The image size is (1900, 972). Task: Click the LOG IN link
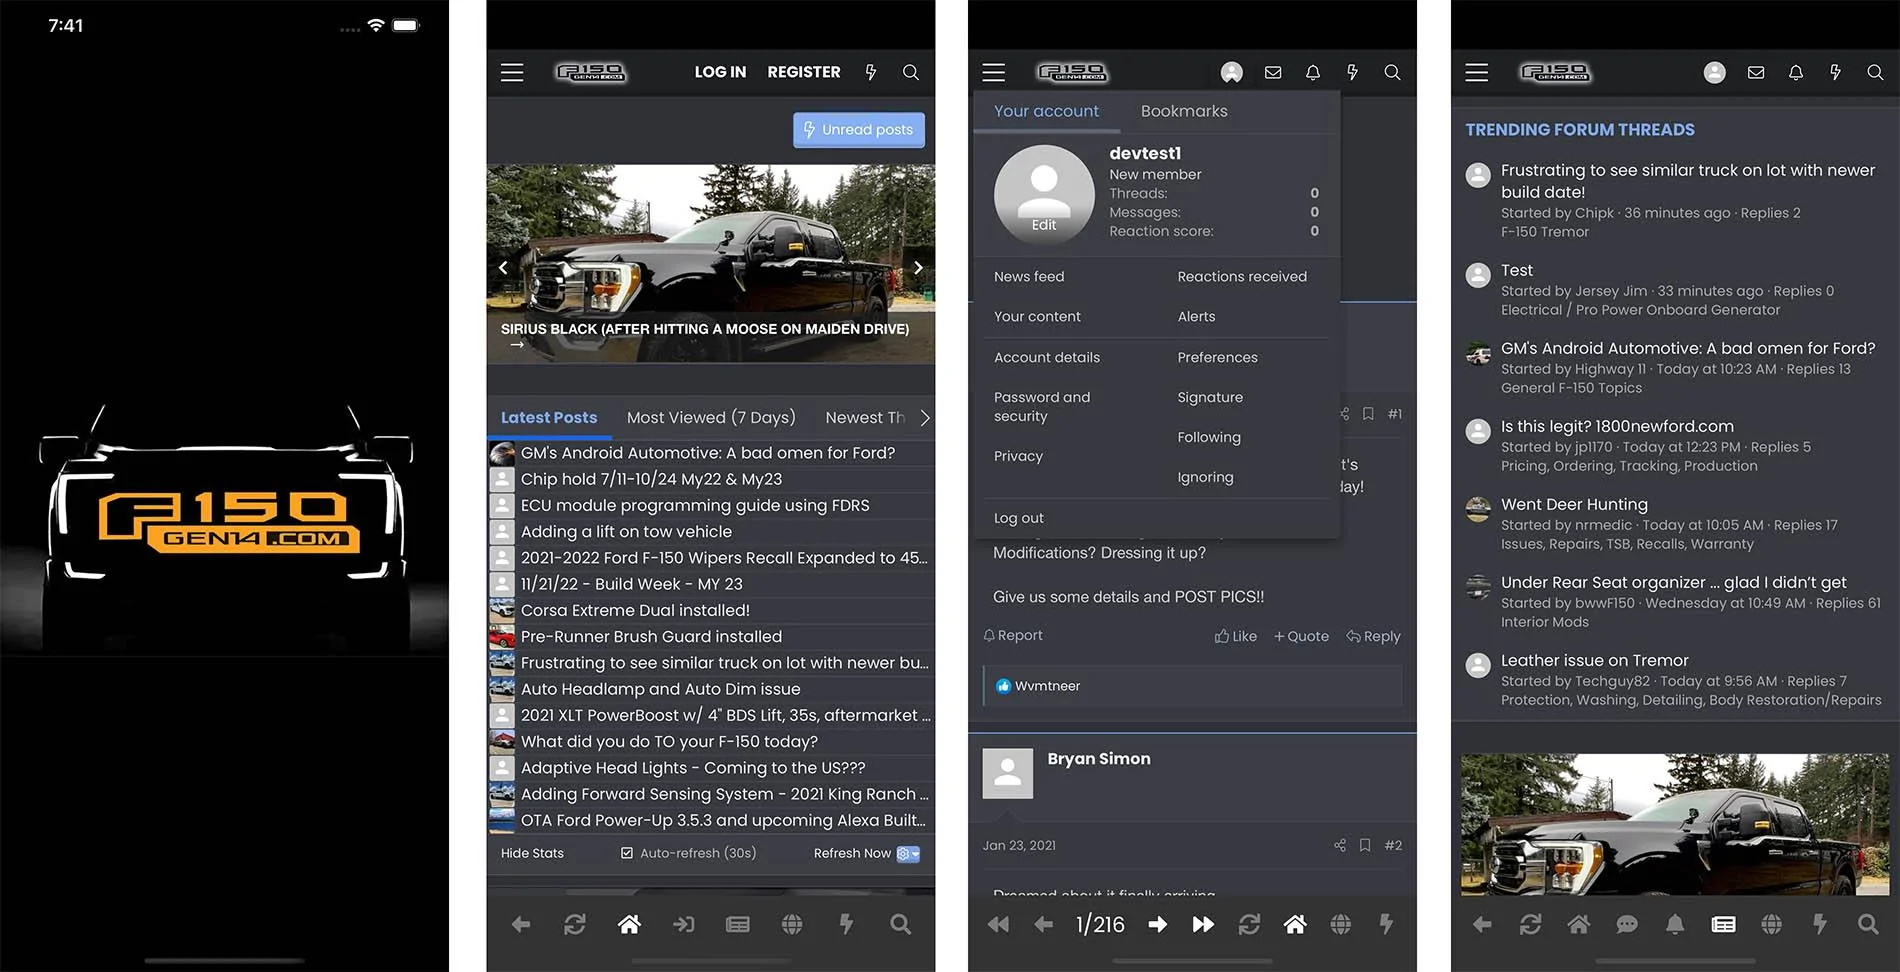720,72
